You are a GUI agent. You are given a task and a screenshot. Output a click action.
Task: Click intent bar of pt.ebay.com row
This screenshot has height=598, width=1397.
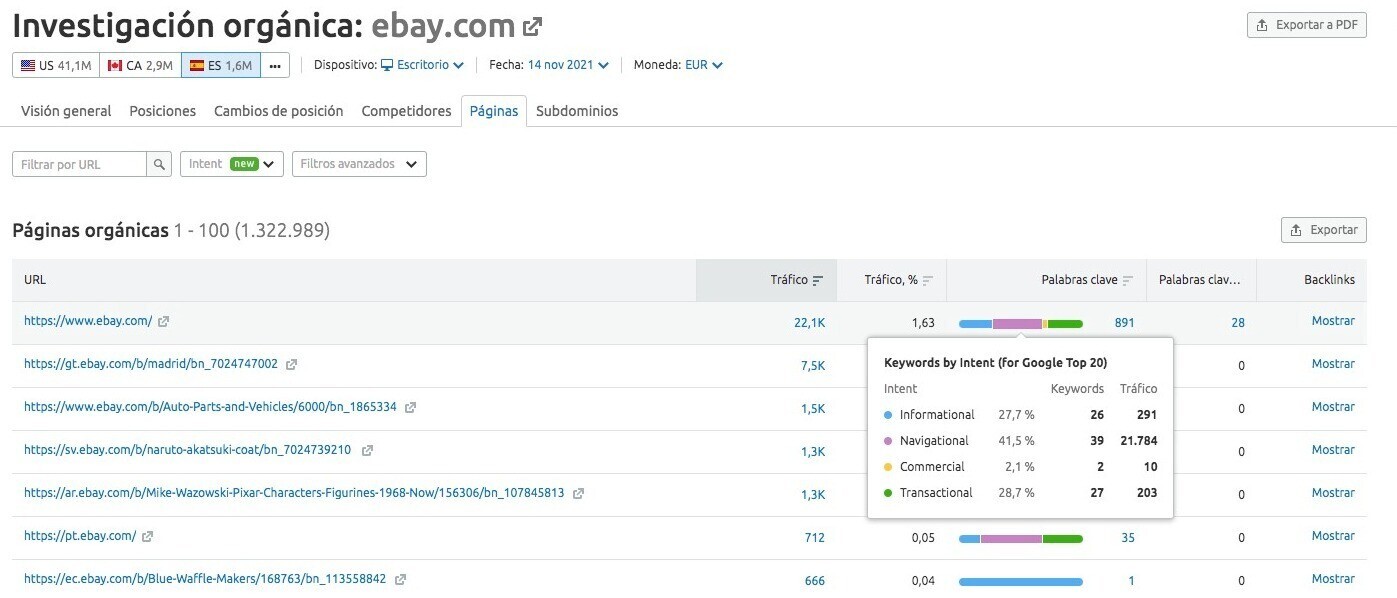pyautogui.click(x=1020, y=539)
